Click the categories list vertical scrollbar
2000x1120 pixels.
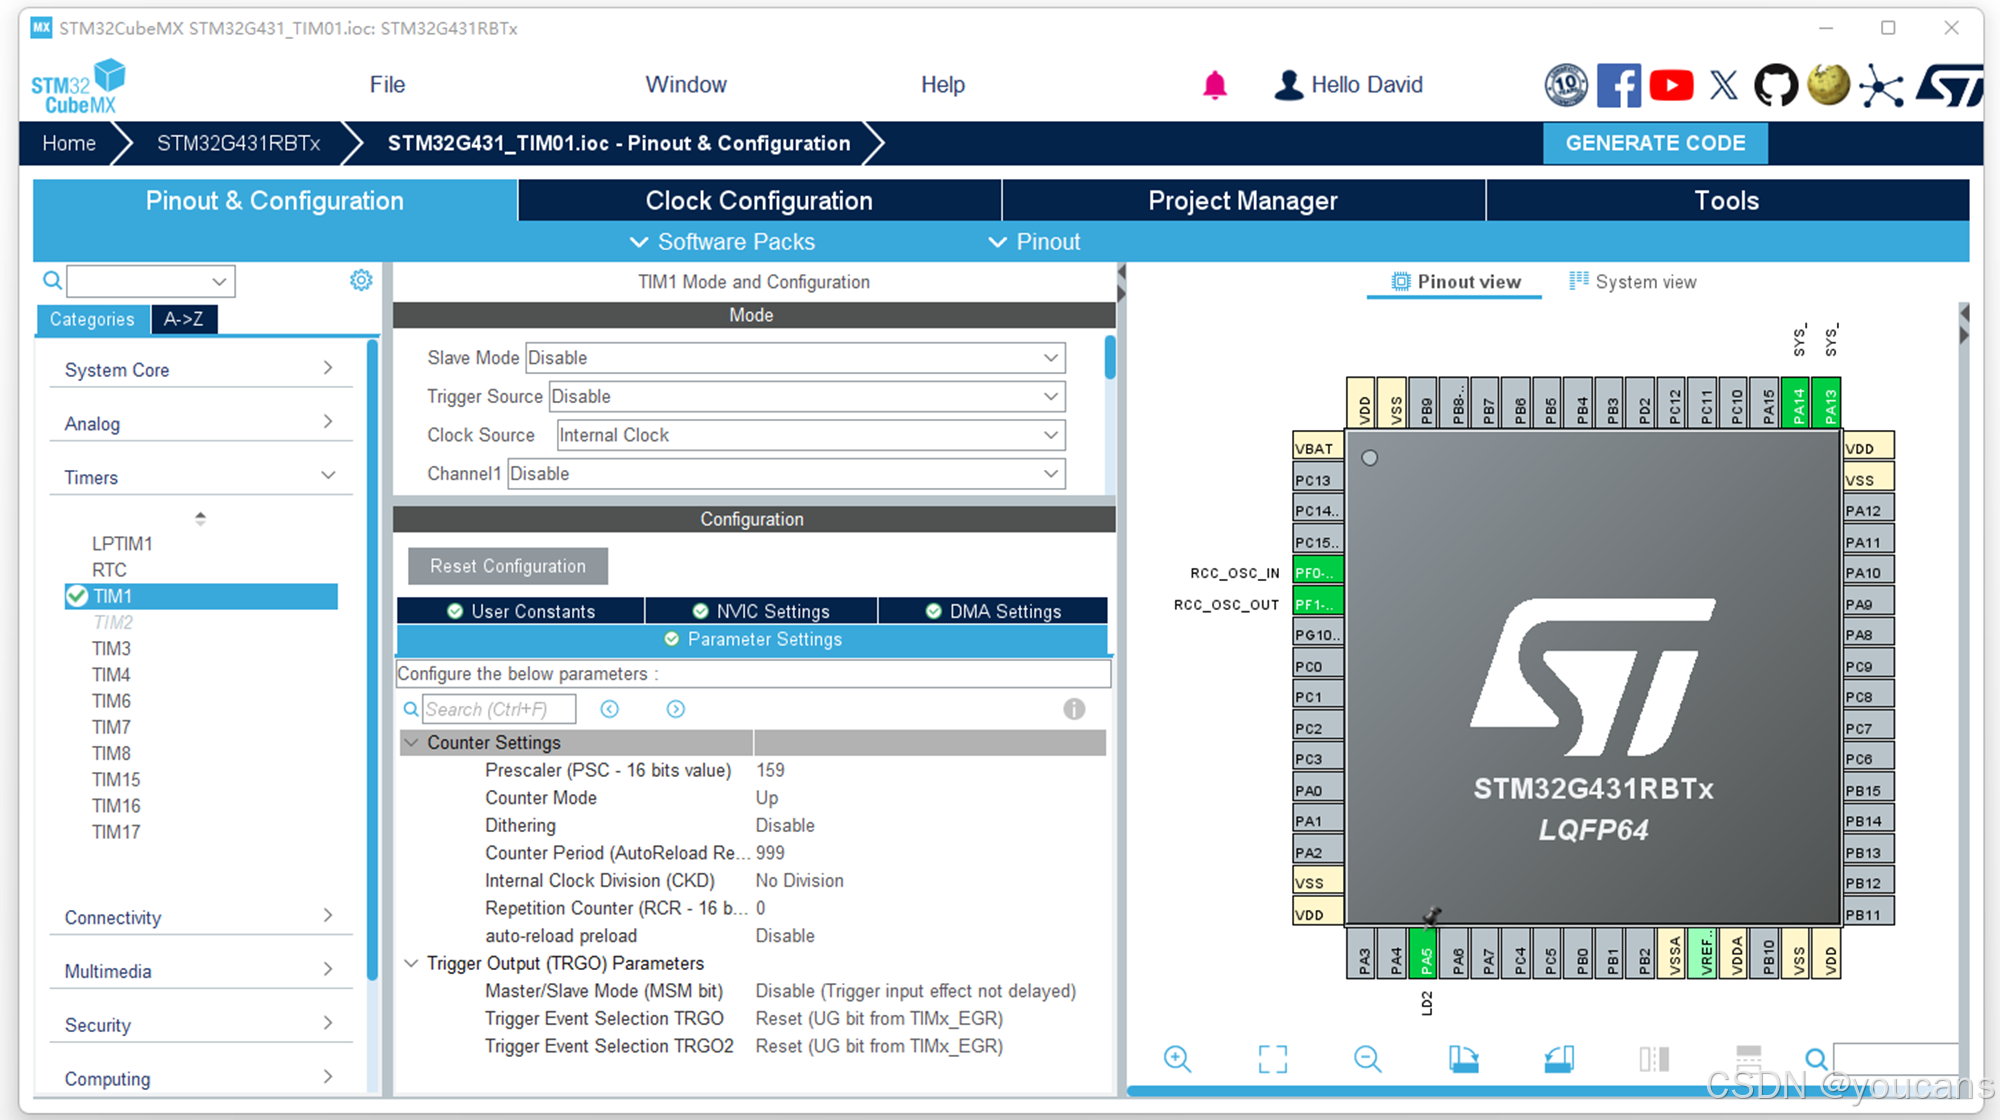[x=372, y=660]
